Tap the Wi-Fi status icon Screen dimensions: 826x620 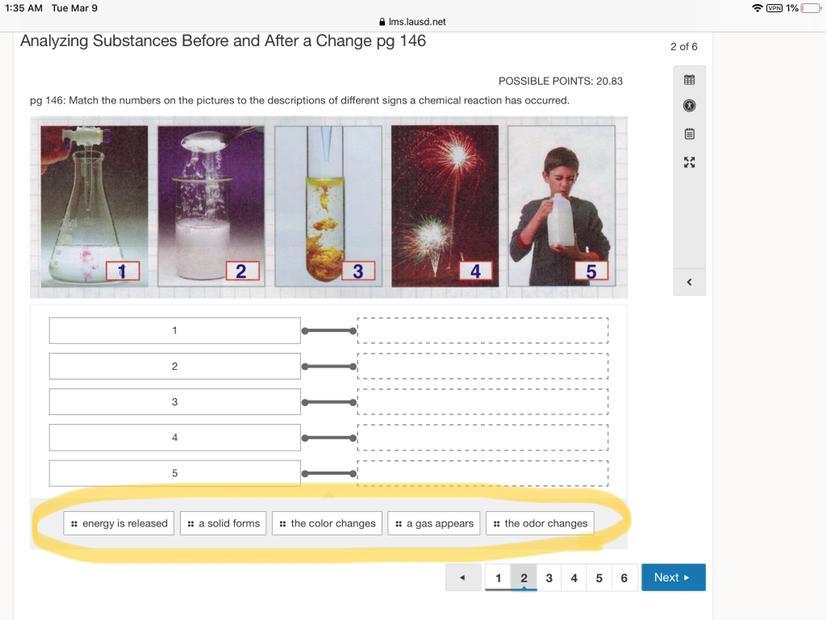coord(757,8)
